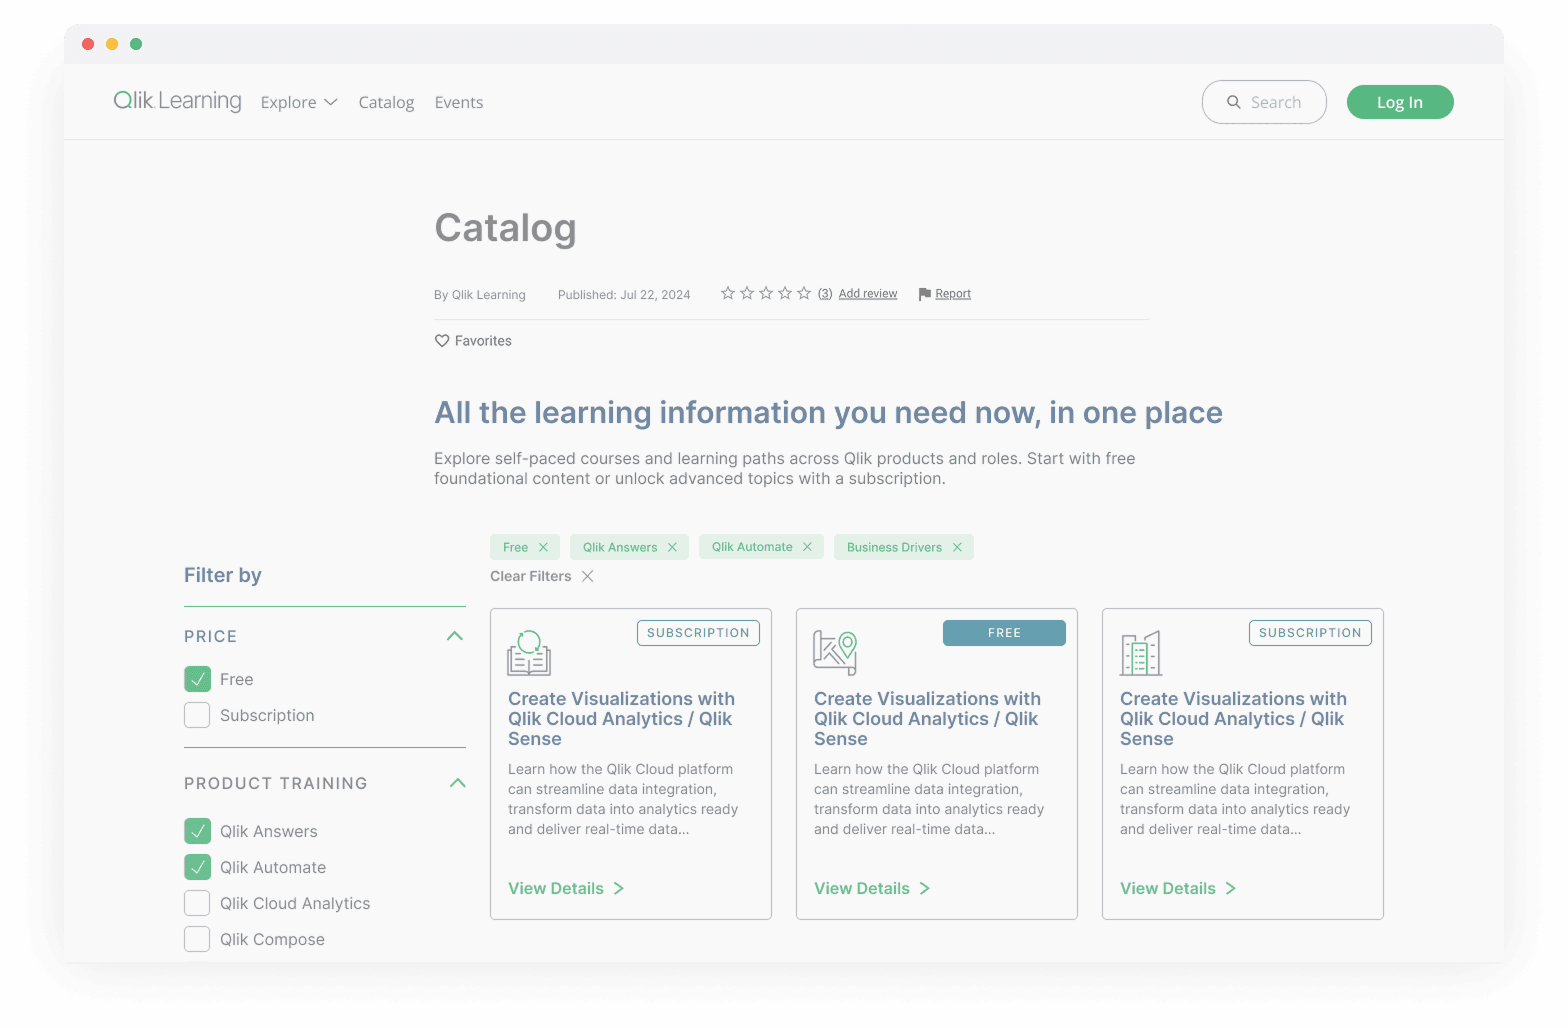Open the FREE course card title
1568x1028 pixels.
pos(927,719)
